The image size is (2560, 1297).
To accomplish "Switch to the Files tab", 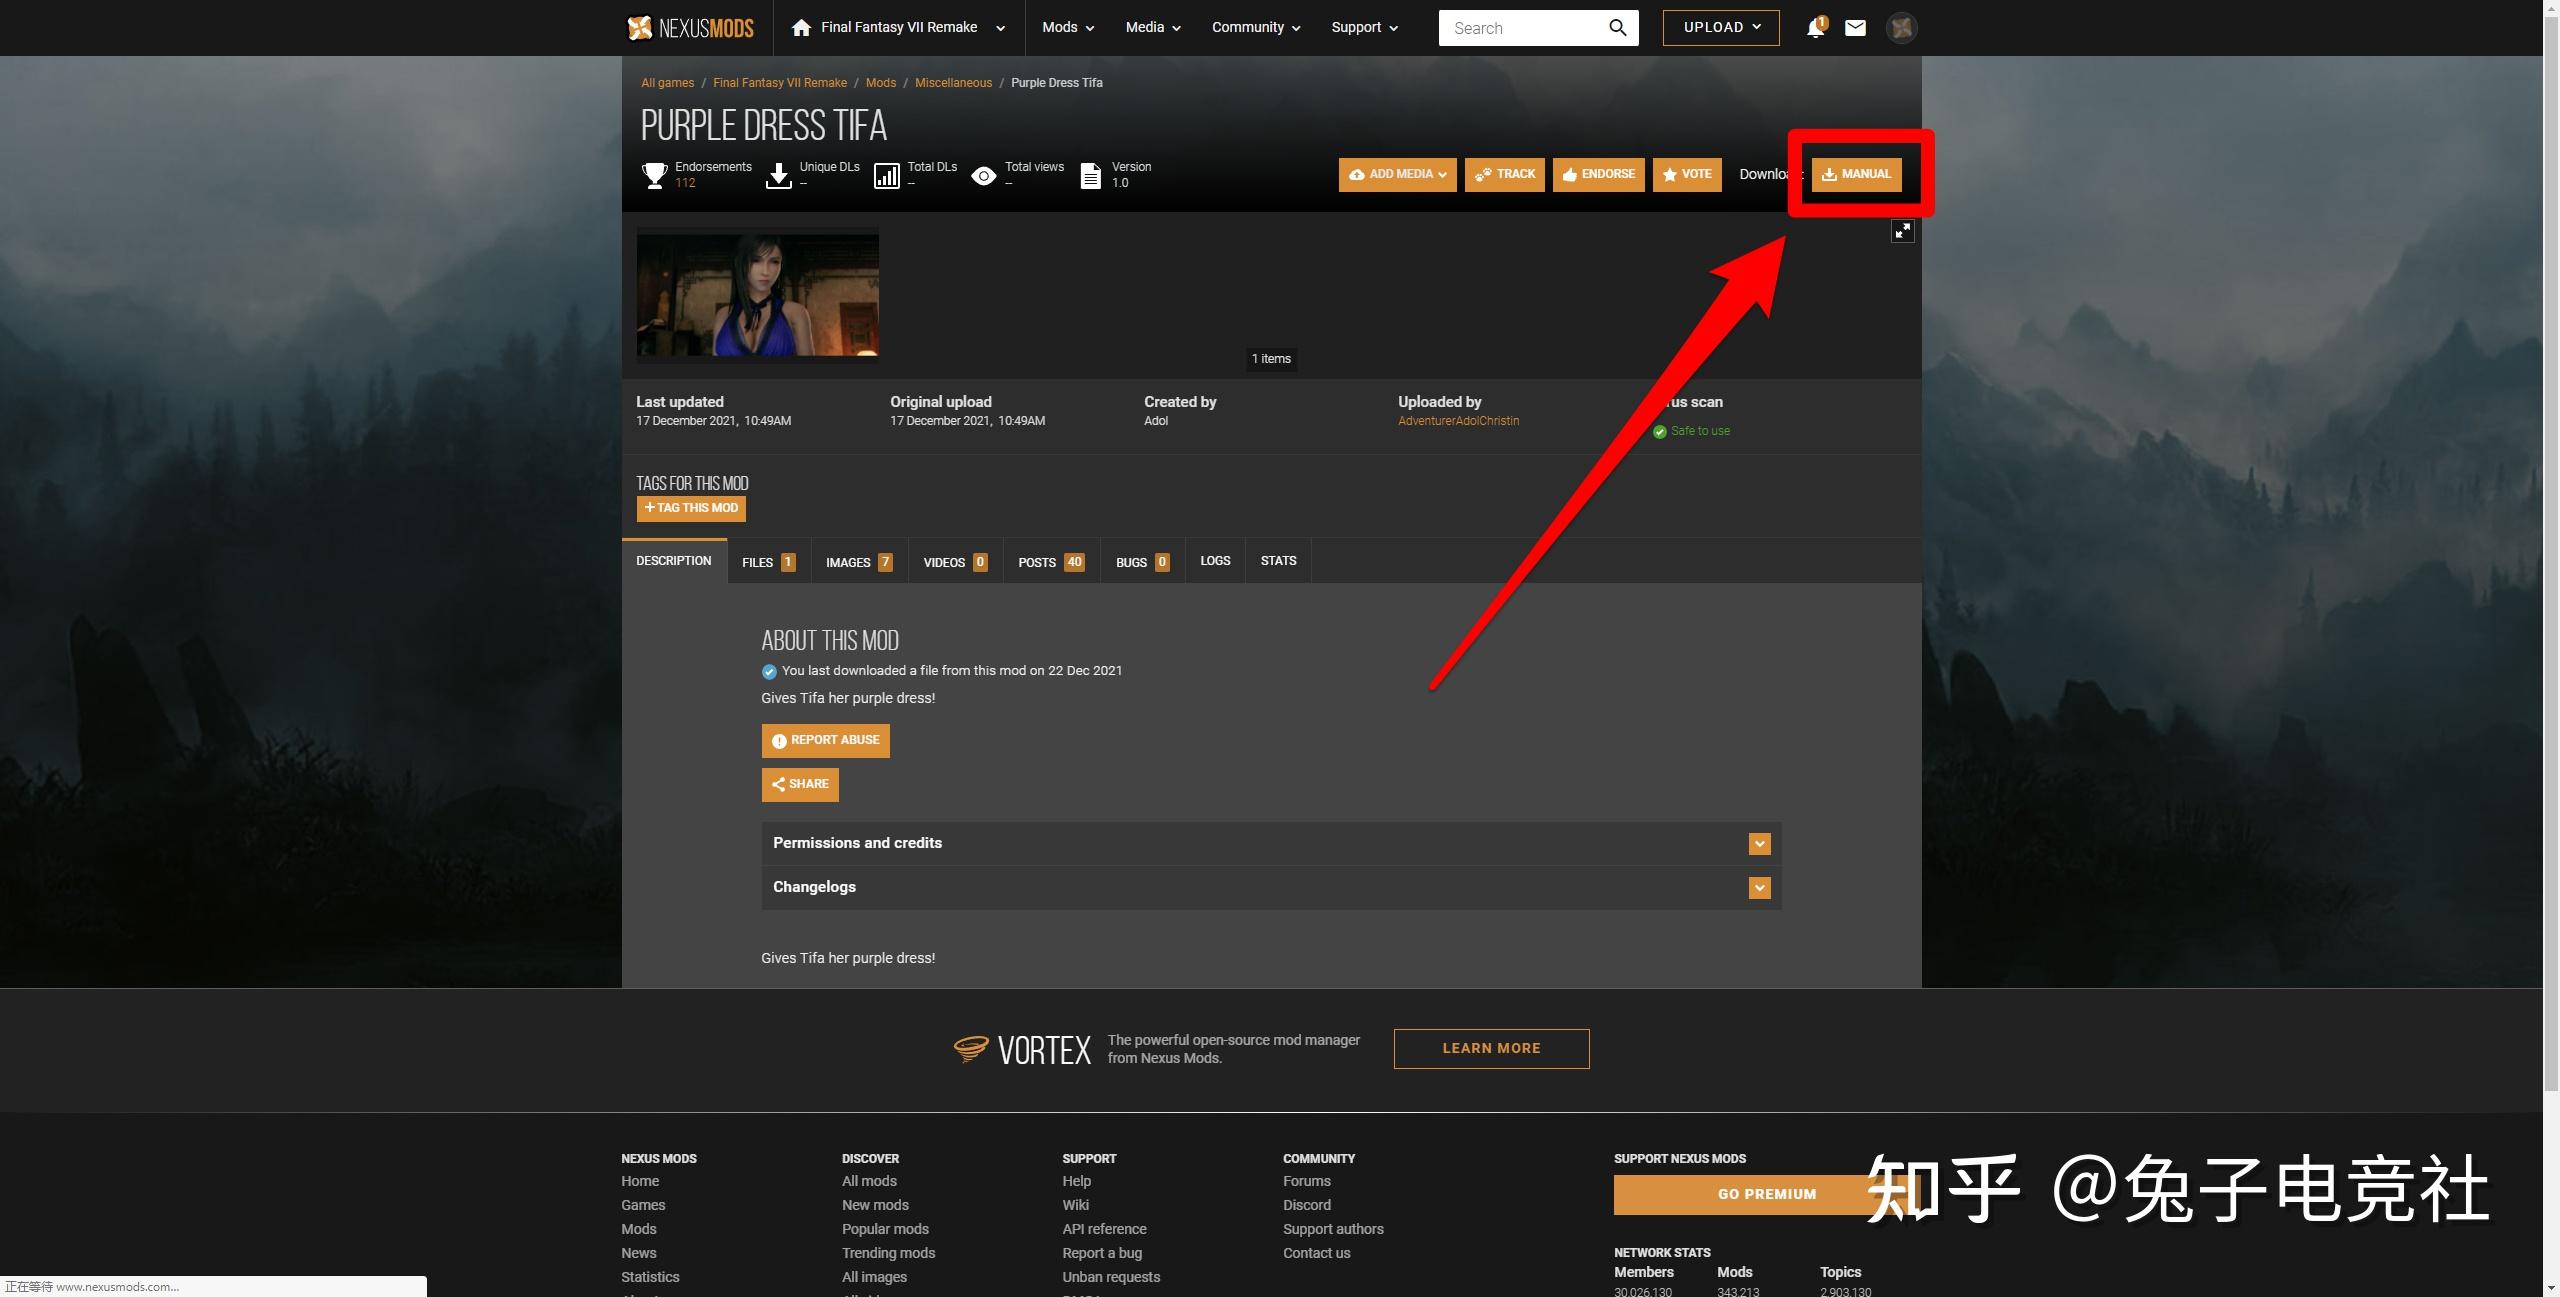I will (x=768, y=562).
